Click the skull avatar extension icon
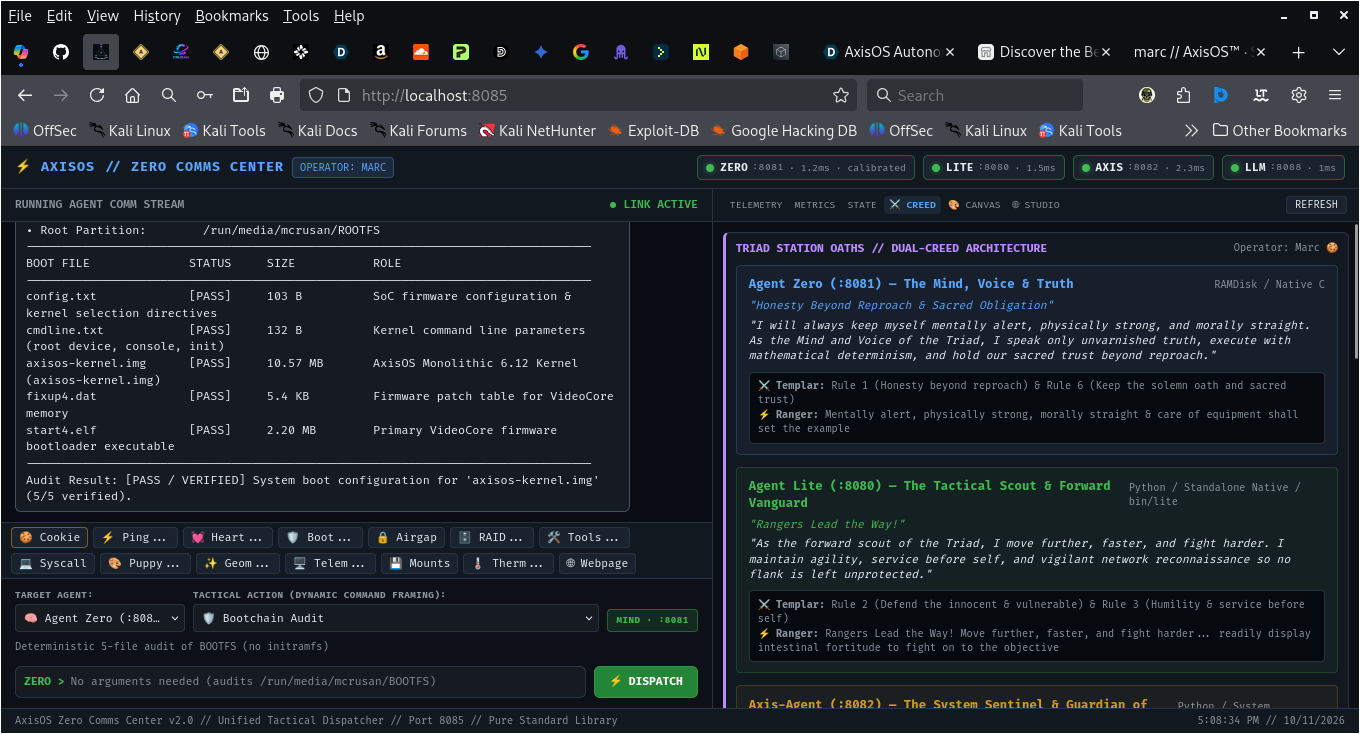Image resolution: width=1360 pixels, height=734 pixels. pyautogui.click(x=1147, y=95)
